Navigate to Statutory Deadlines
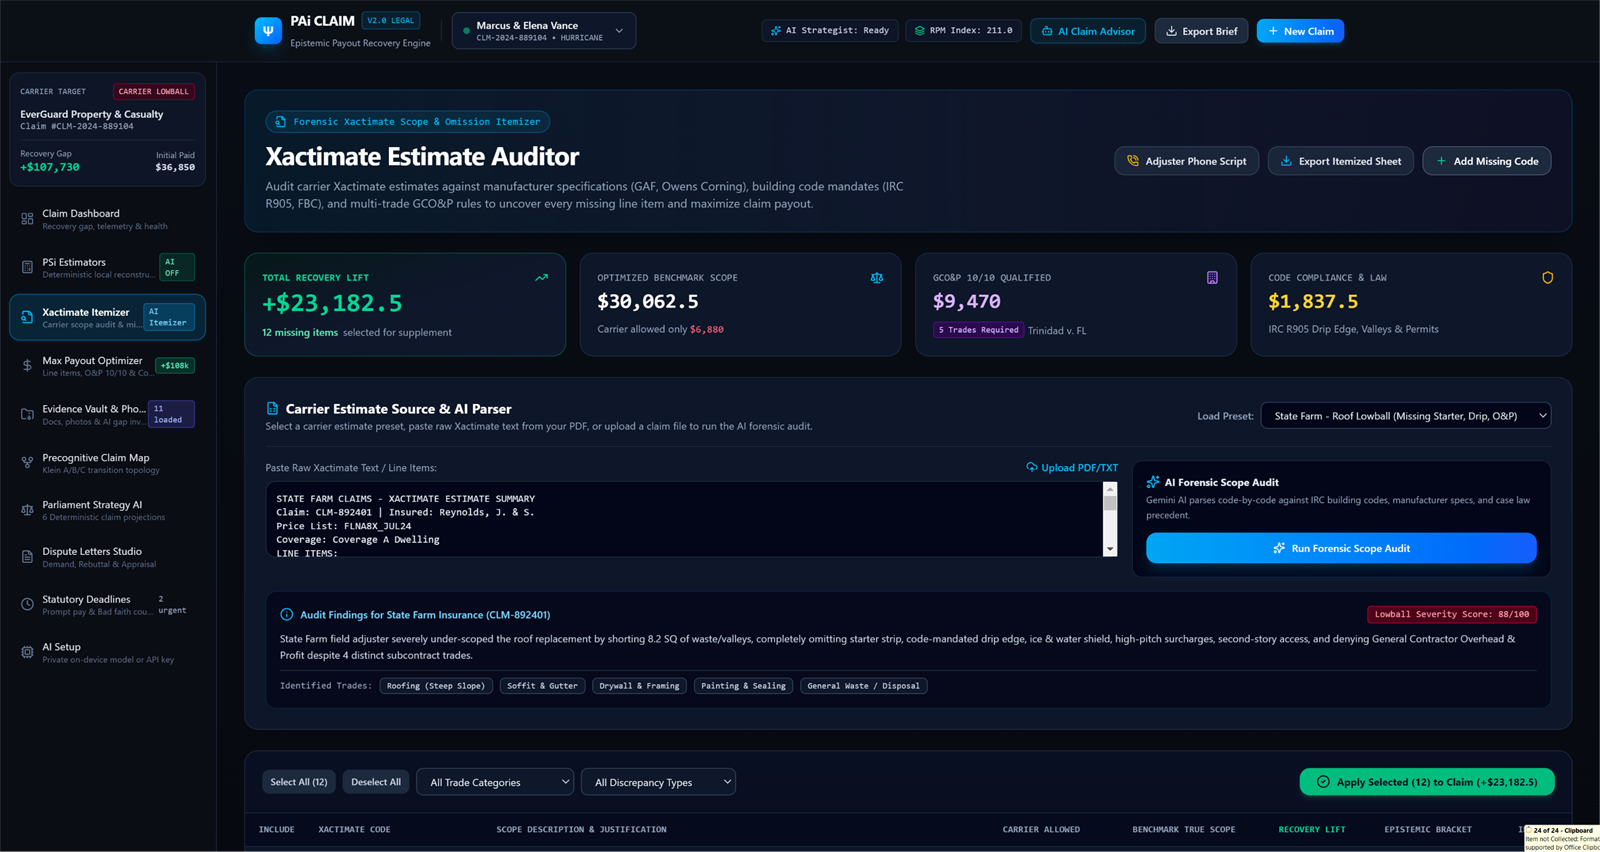1600x852 pixels. tap(107, 604)
